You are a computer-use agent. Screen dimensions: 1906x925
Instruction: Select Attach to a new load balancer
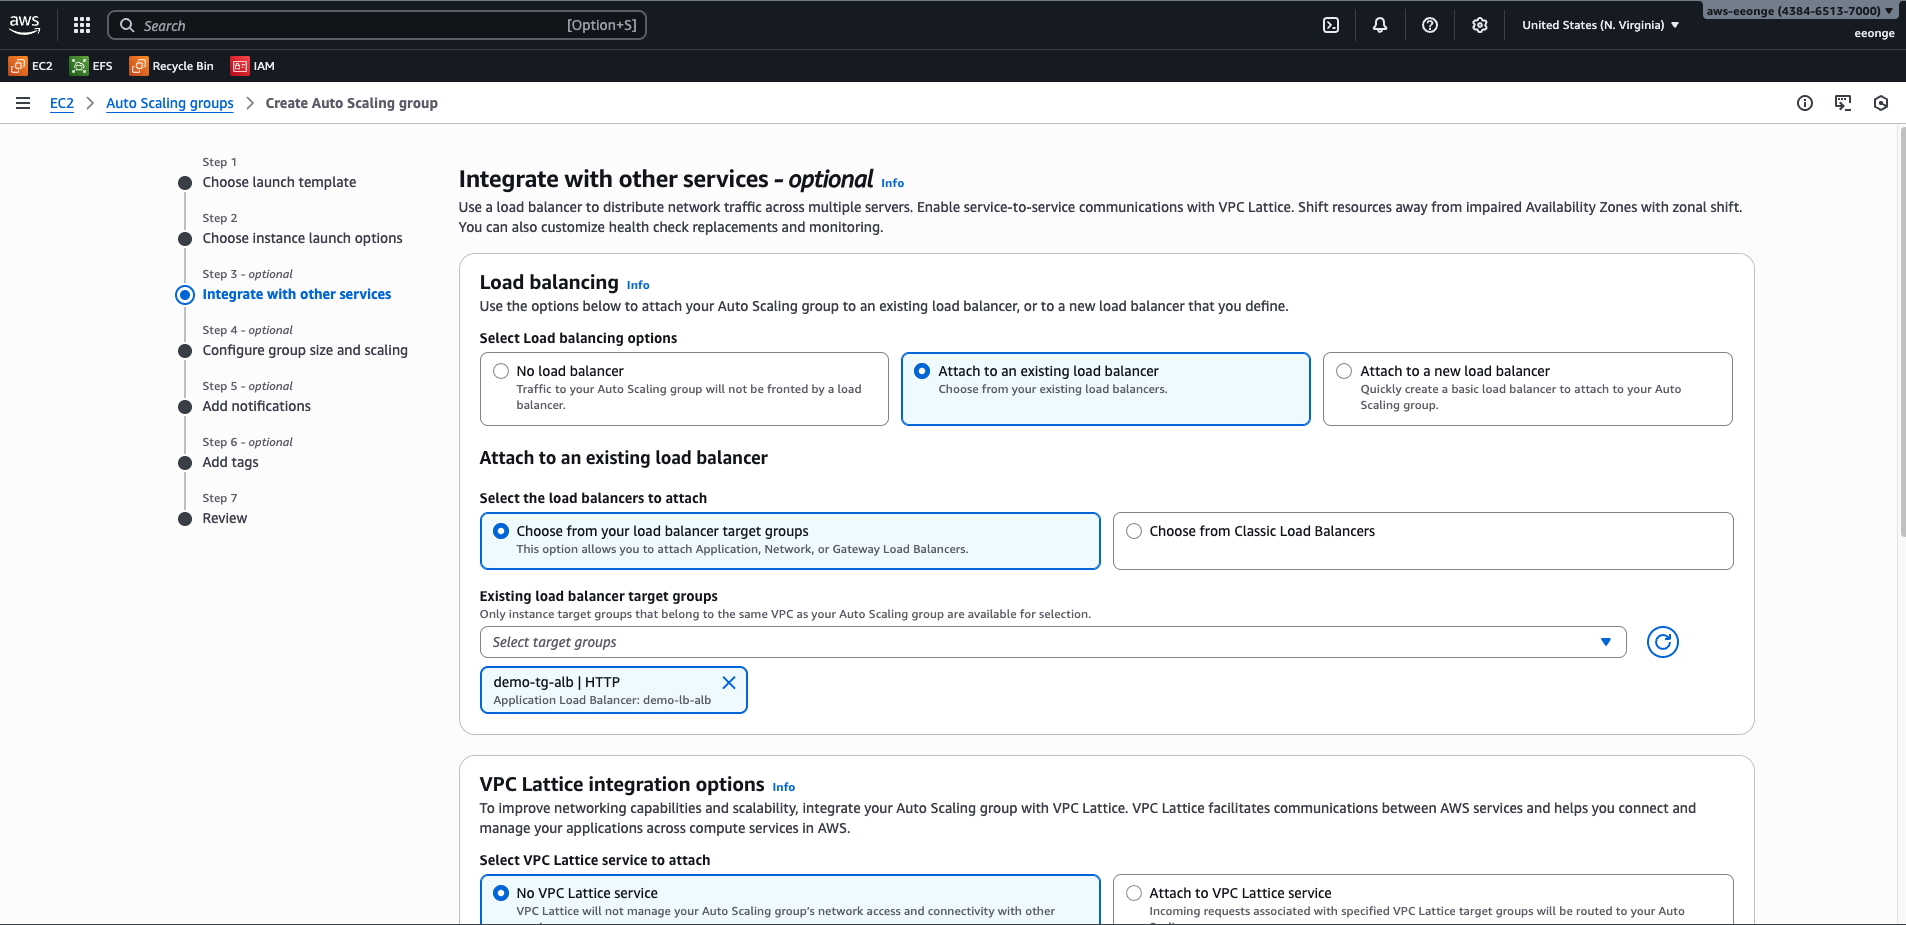point(1344,371)
